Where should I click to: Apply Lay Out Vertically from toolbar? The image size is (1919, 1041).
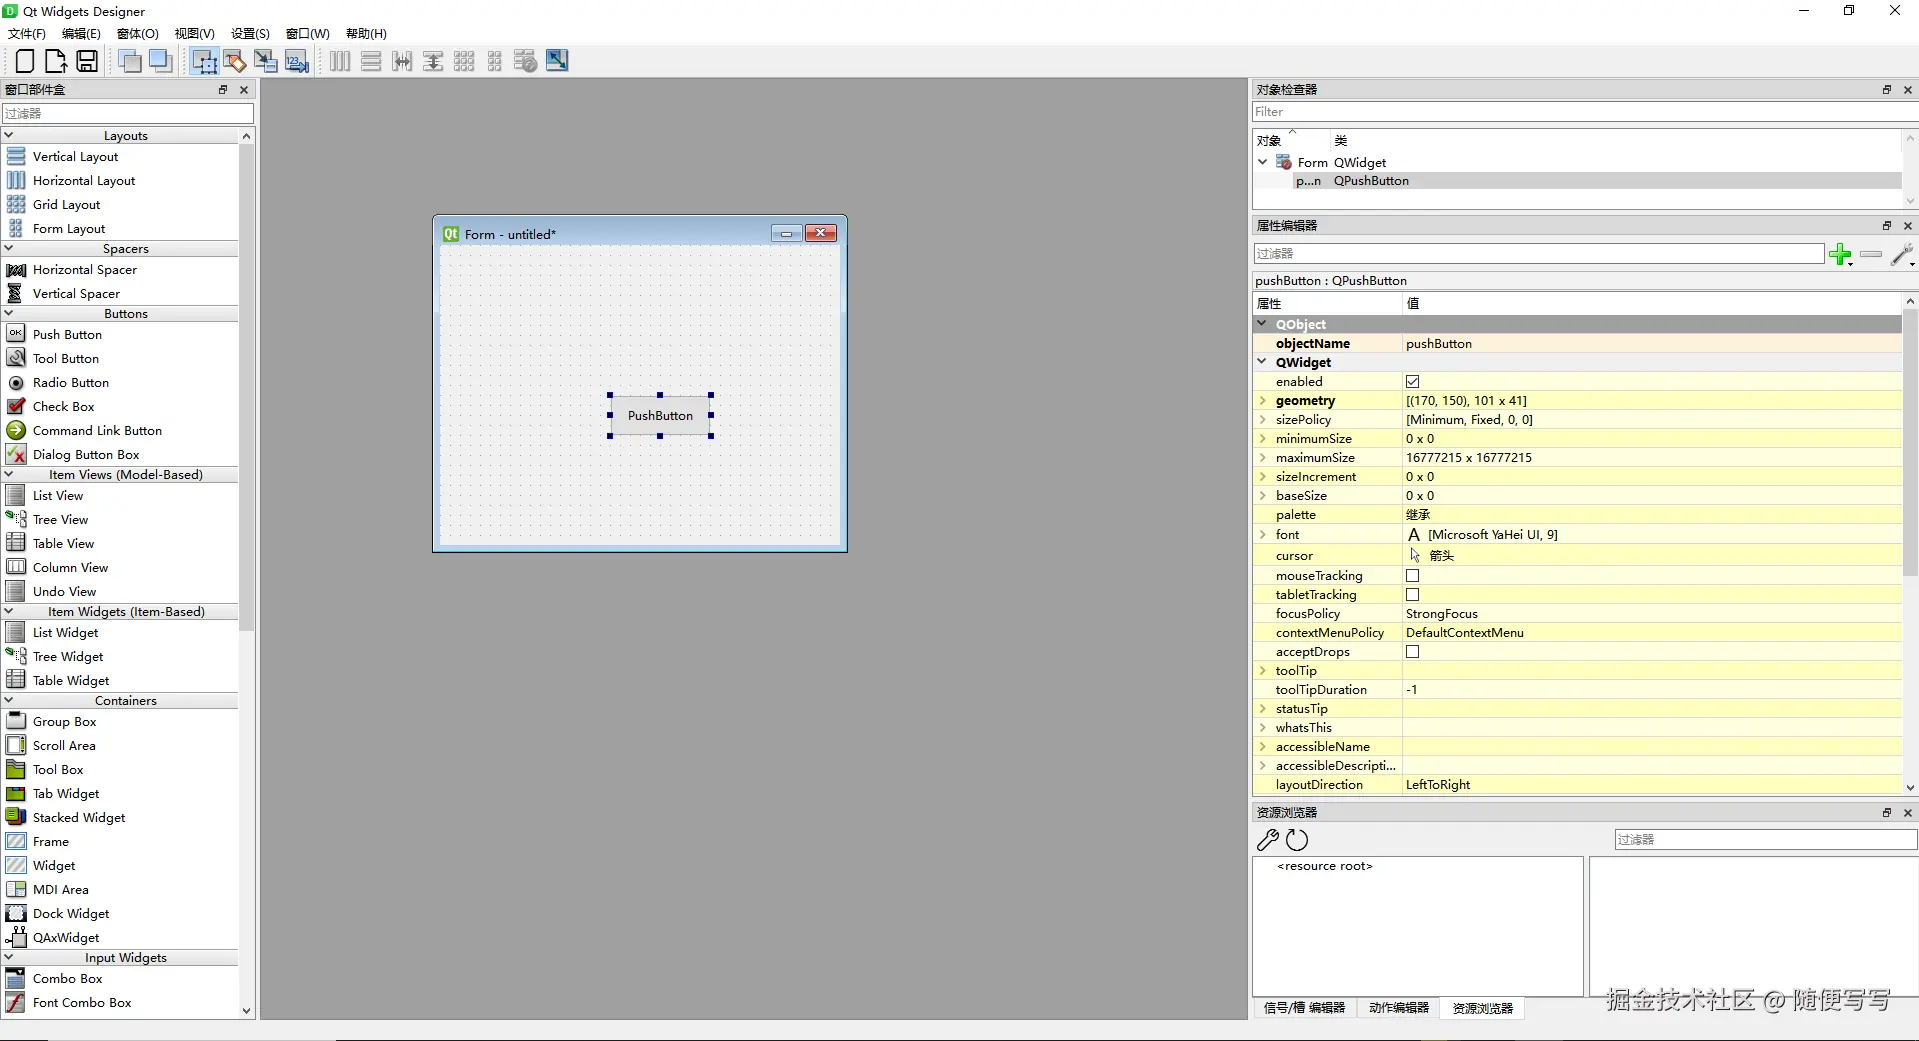(371, 61)
